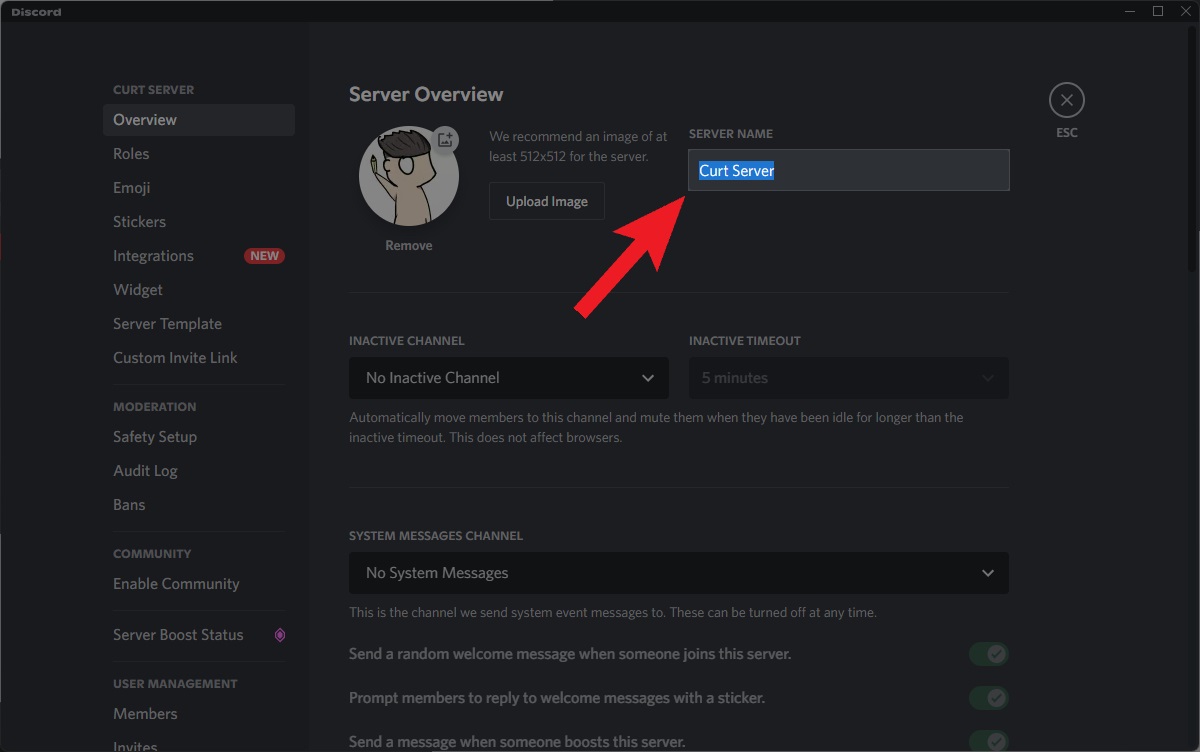The width and height of the screenshot is (1200, 752).
Task: Click the NEW badge next to Integrations
Action: (263, 255)
